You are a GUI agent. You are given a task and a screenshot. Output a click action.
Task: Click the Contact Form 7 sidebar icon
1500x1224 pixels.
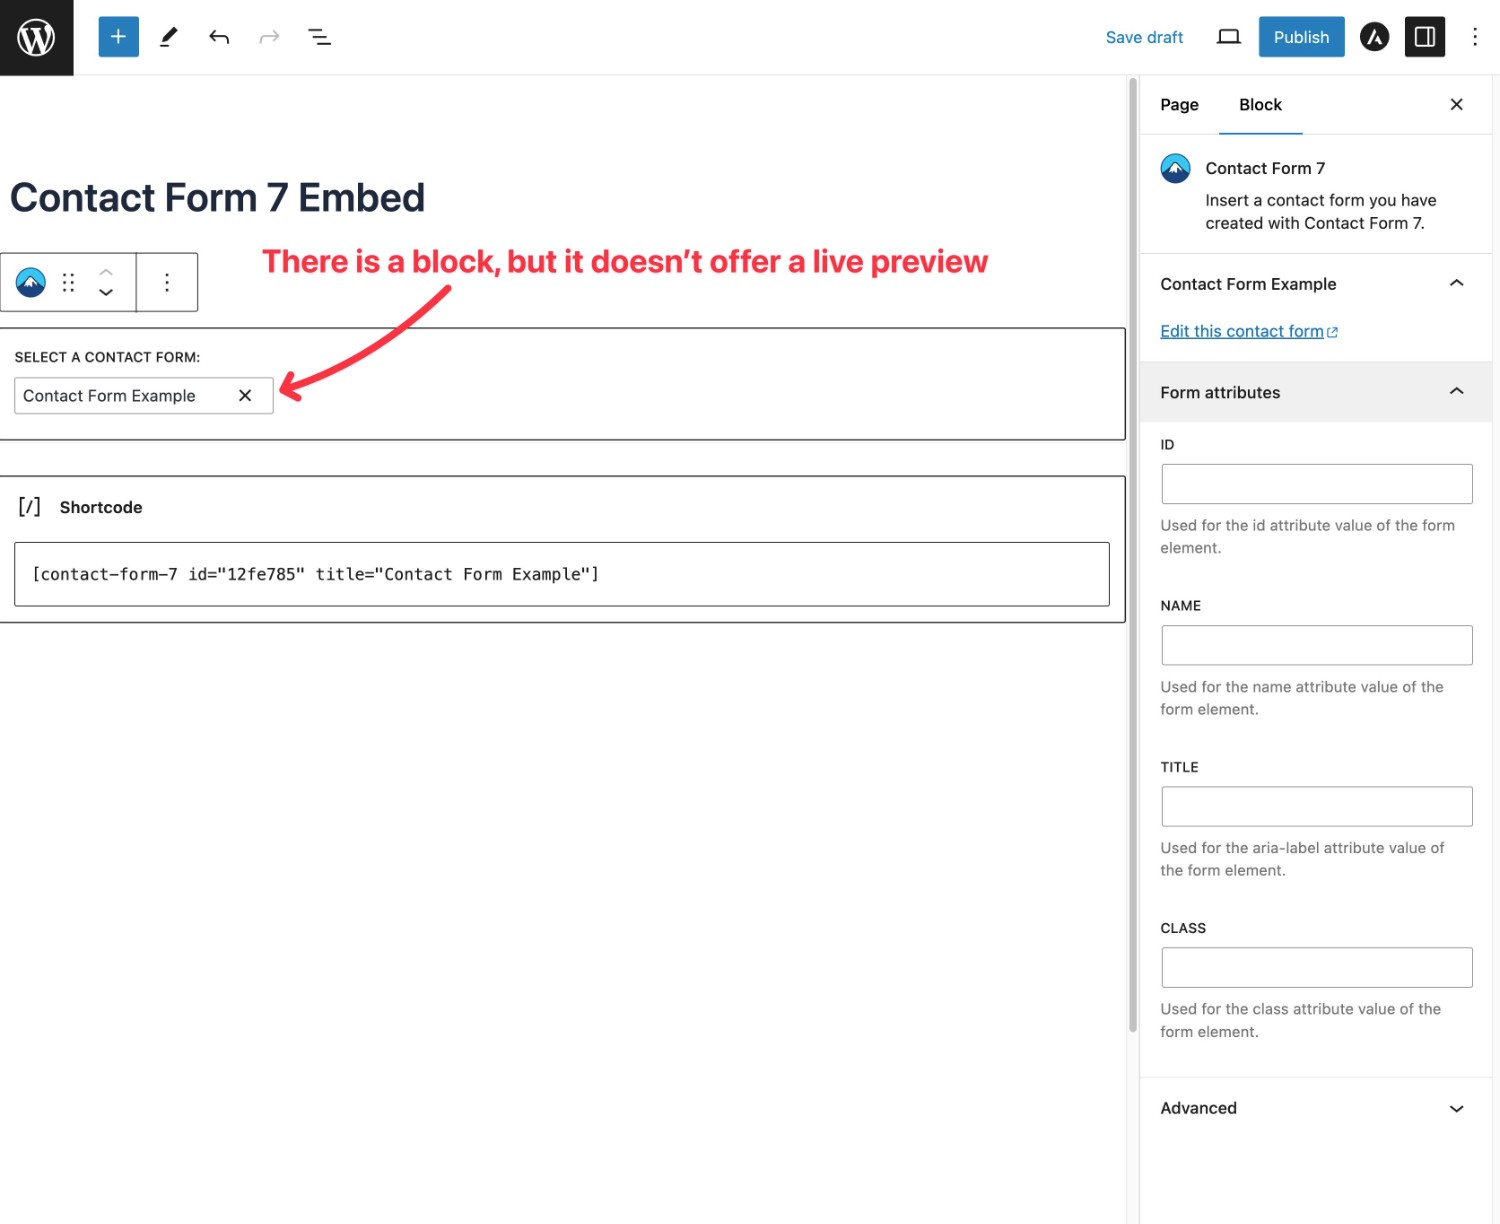[x=1175, y=168]
